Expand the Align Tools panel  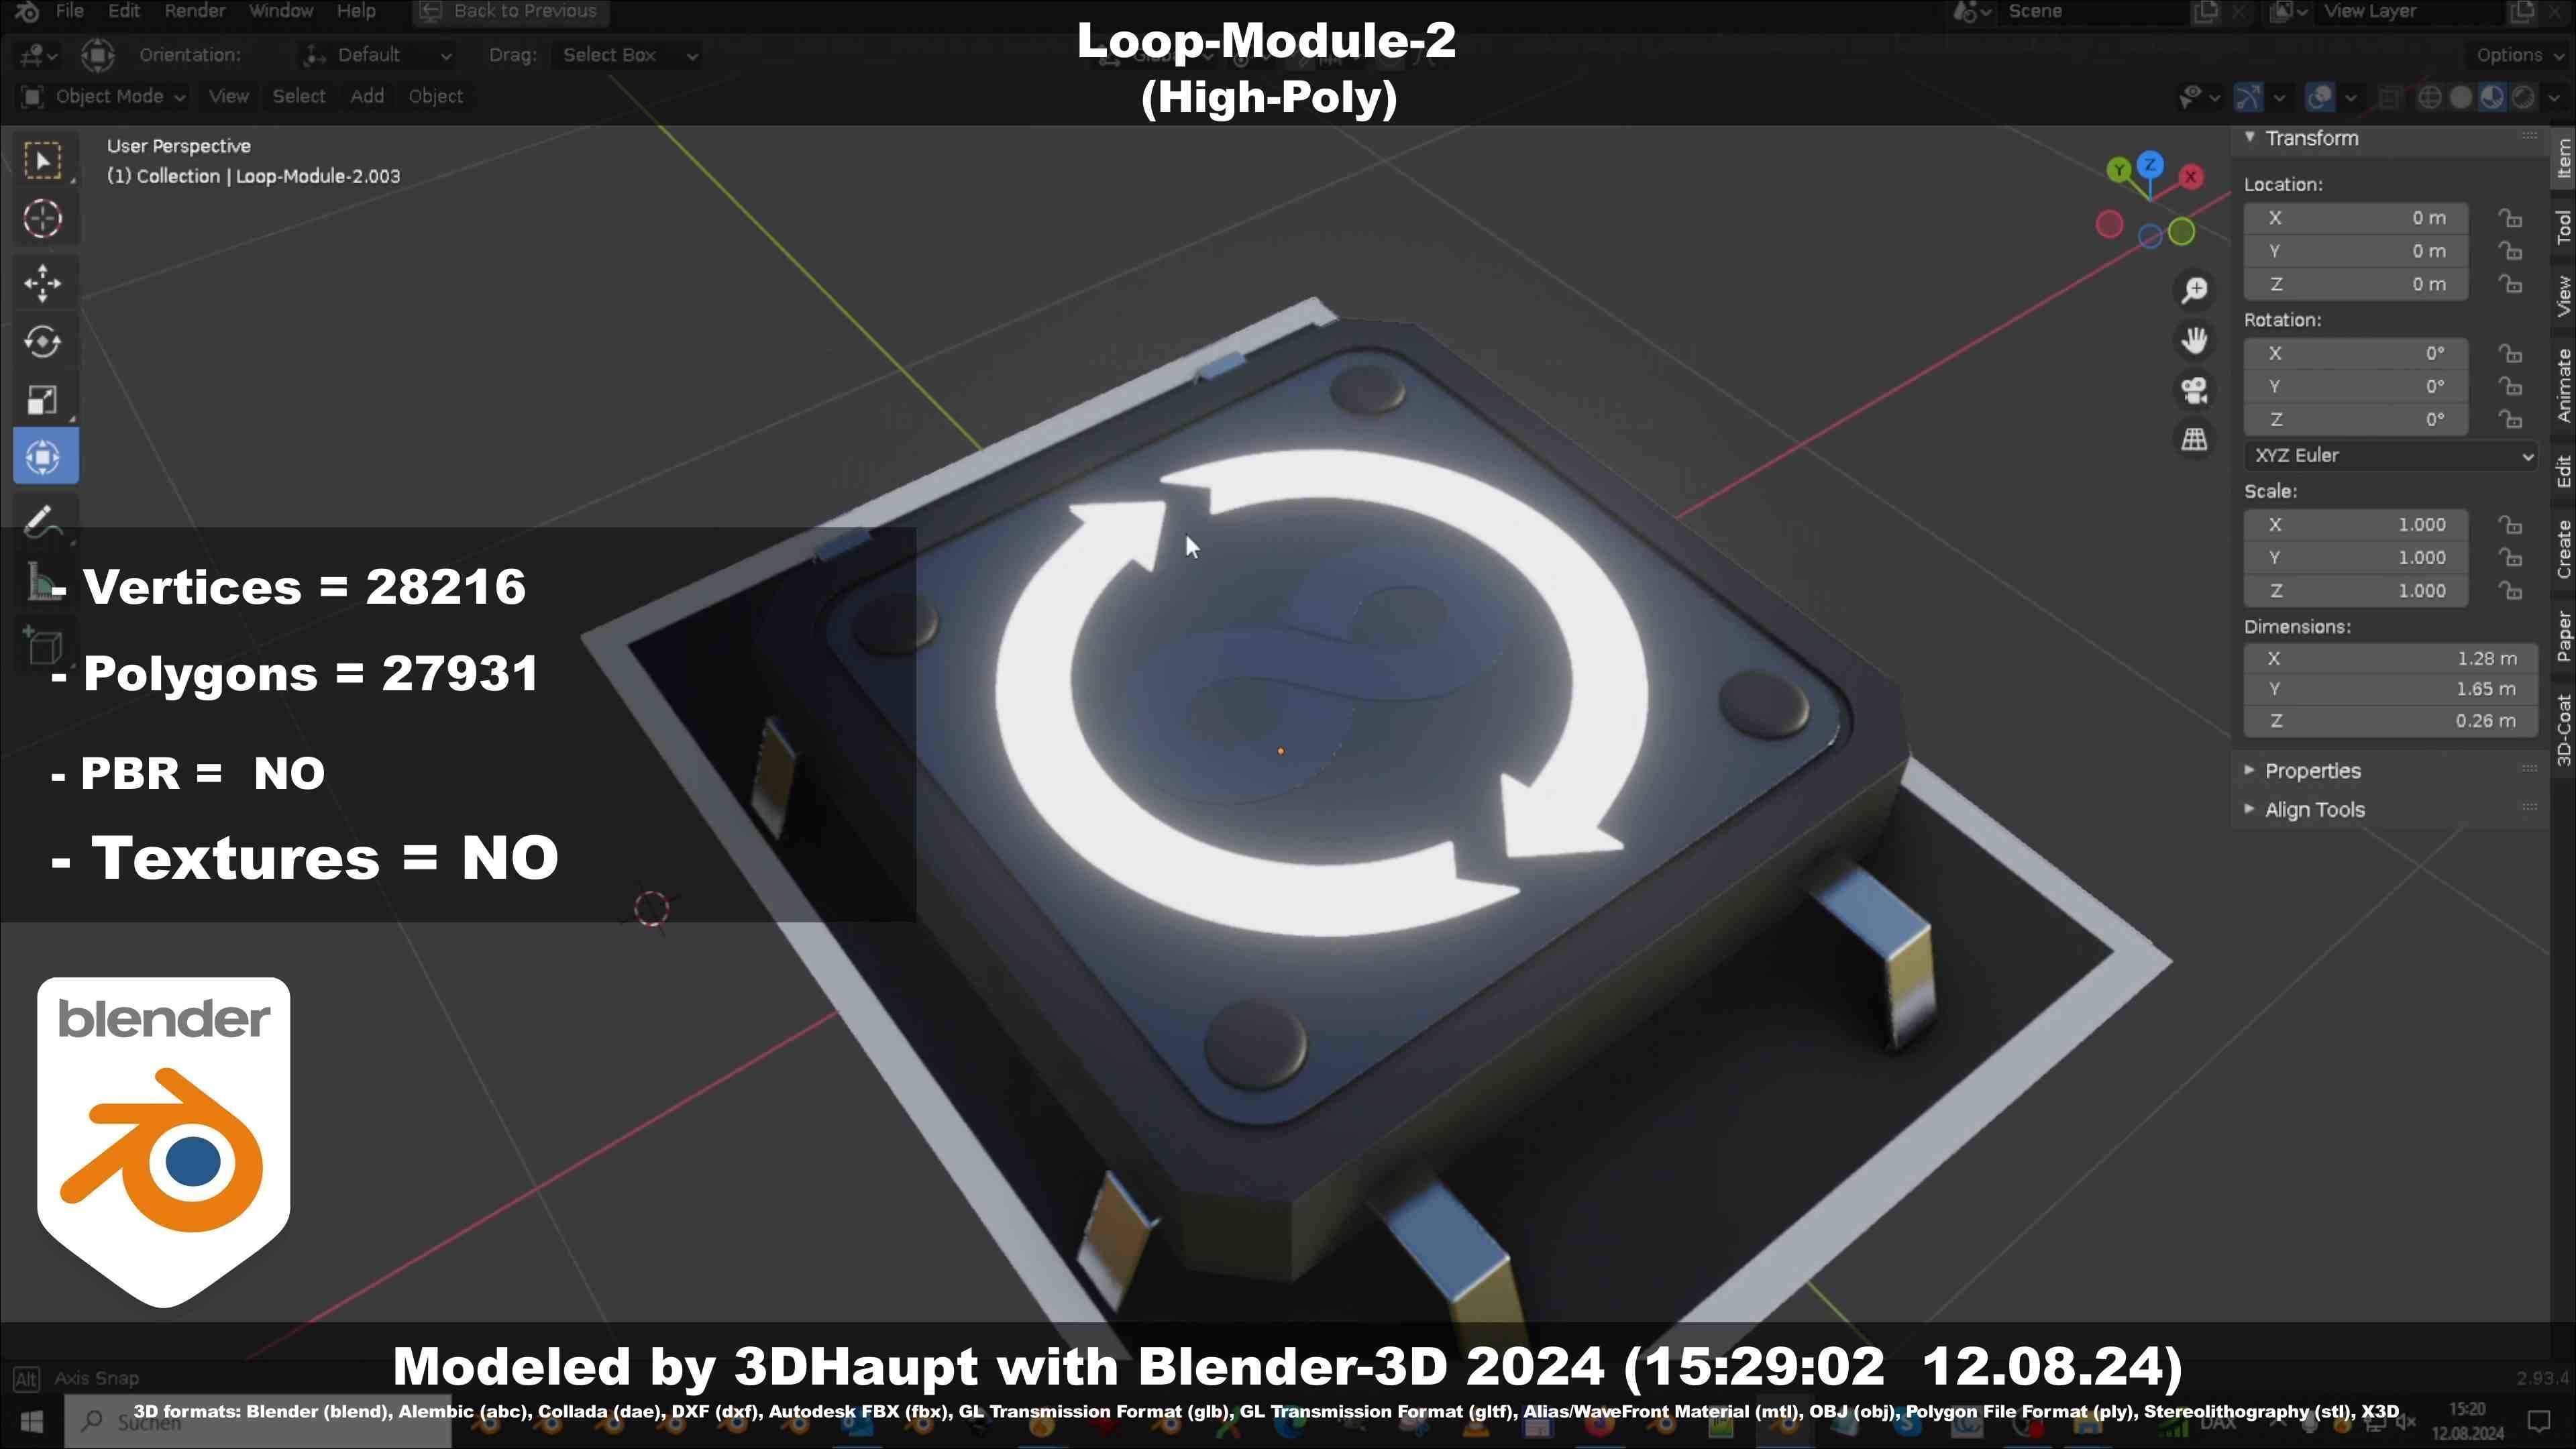tap(2249, 809)
